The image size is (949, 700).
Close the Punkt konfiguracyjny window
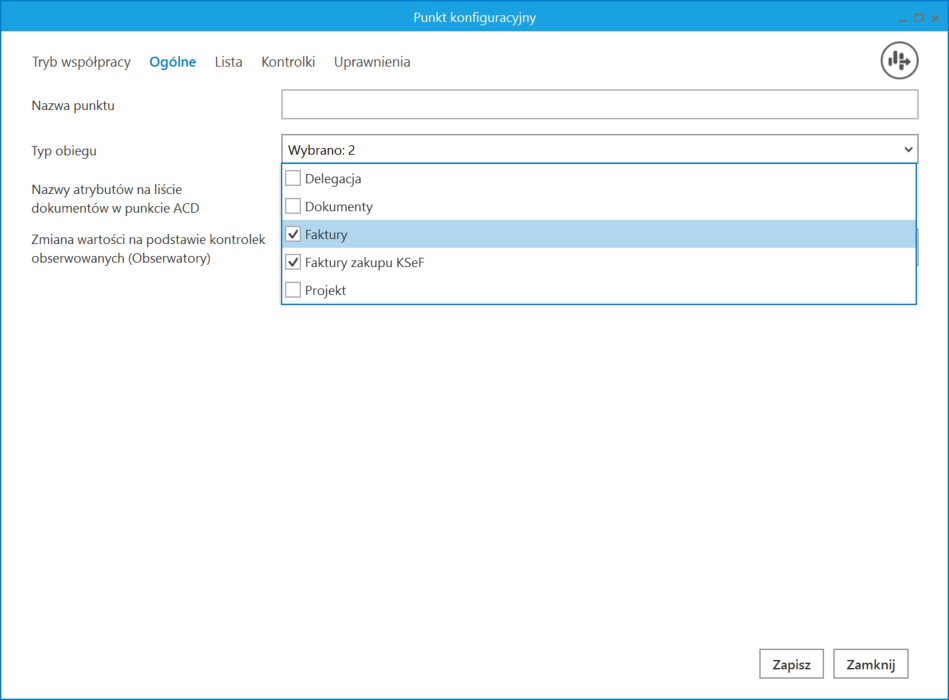click(x=935, y=18)
